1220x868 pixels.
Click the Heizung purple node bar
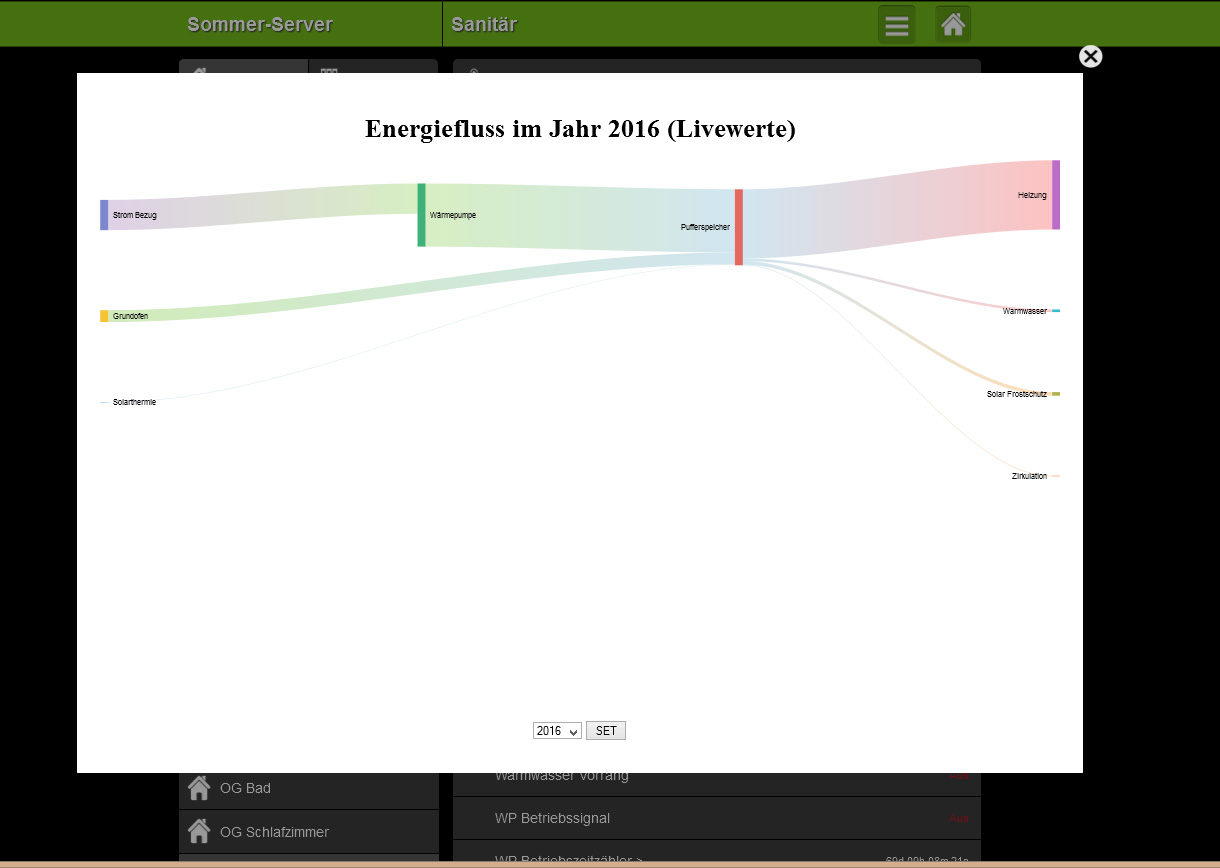coord(1056,195)
